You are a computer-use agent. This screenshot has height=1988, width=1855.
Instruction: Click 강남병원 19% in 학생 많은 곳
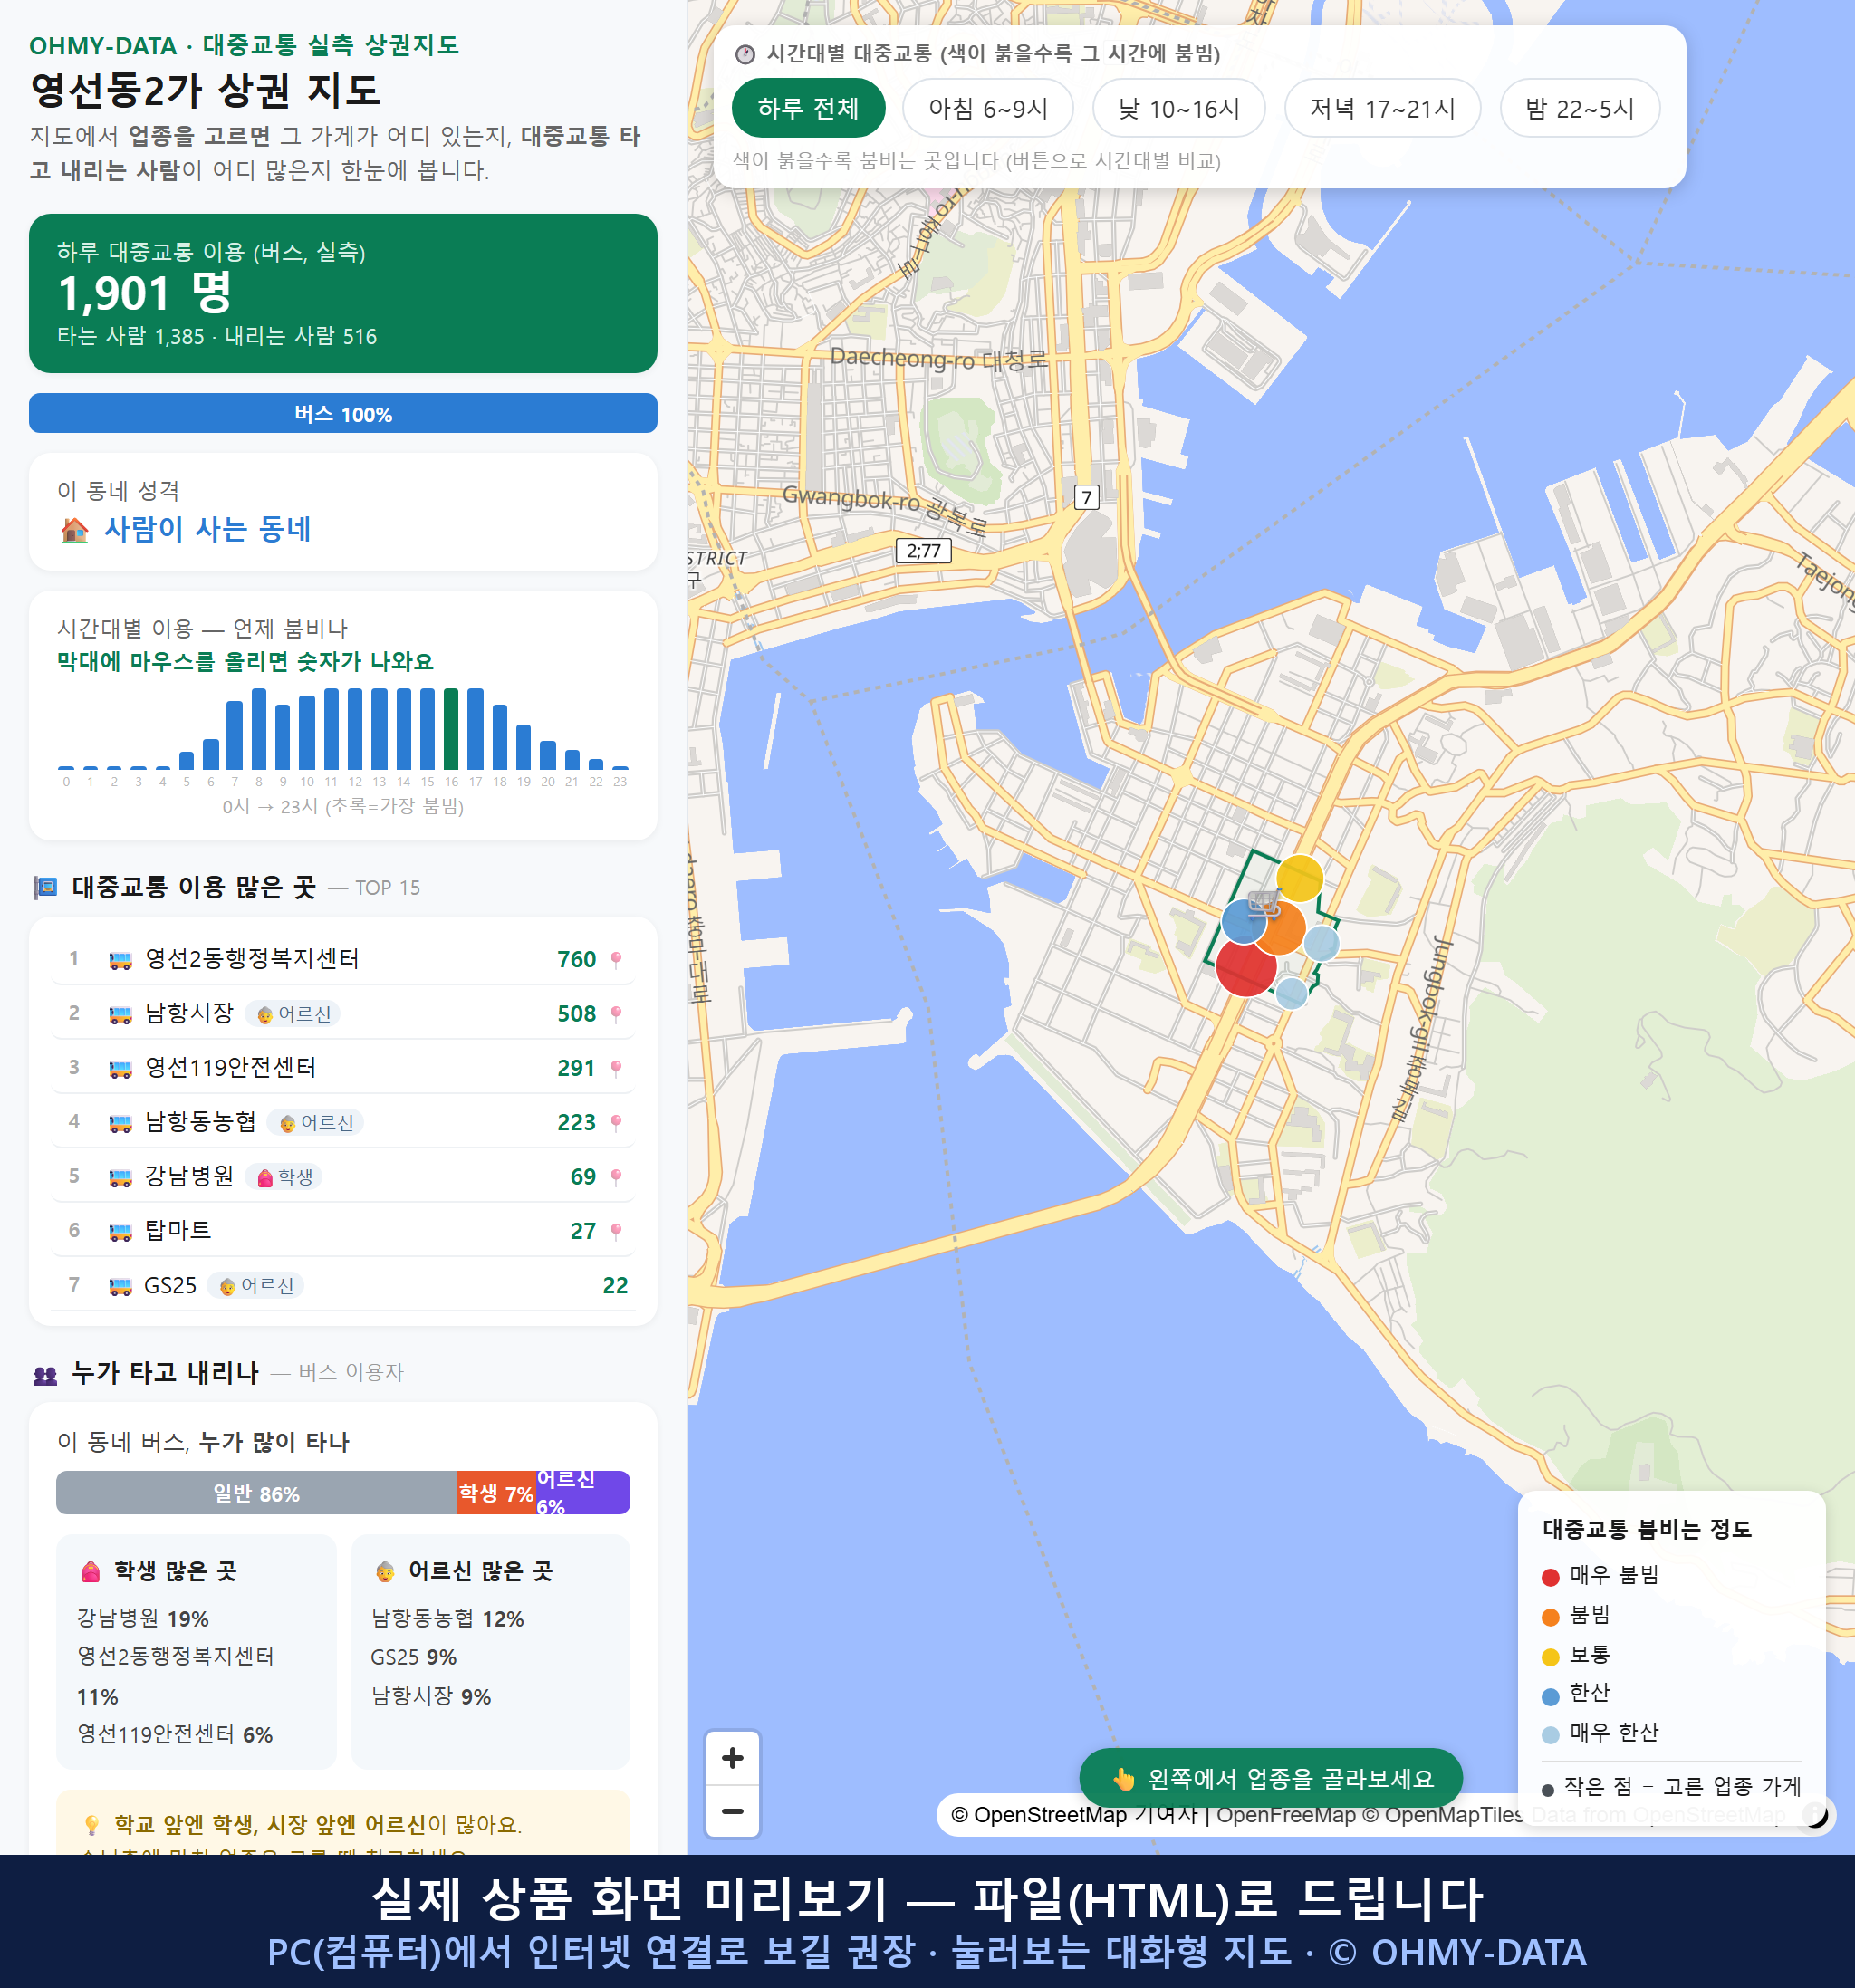pyautogui.click(x=143, y=1619)
